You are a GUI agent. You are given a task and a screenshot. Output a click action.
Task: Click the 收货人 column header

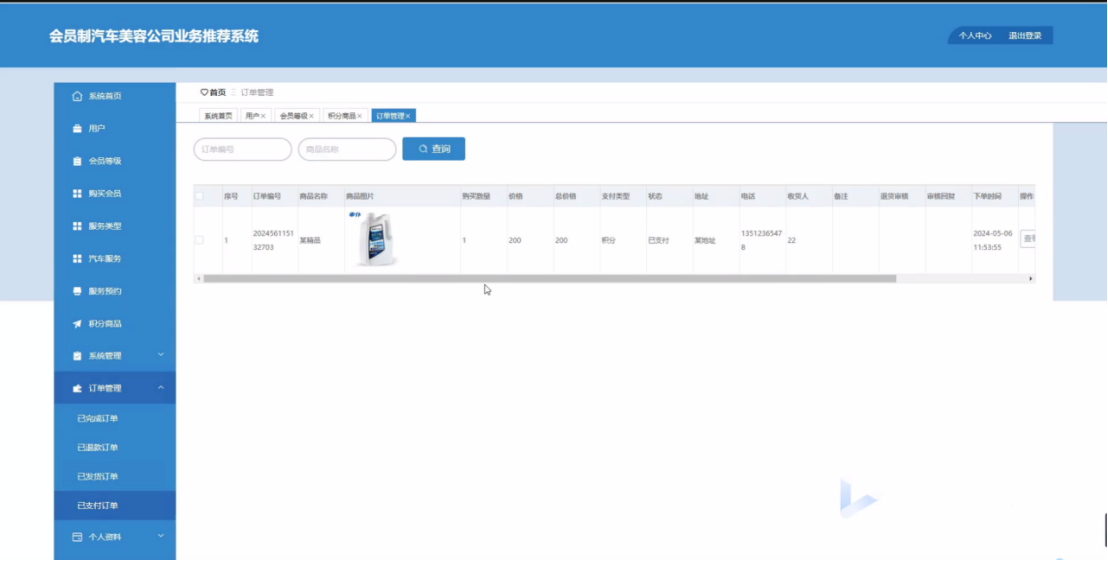[x=798, y=196]
